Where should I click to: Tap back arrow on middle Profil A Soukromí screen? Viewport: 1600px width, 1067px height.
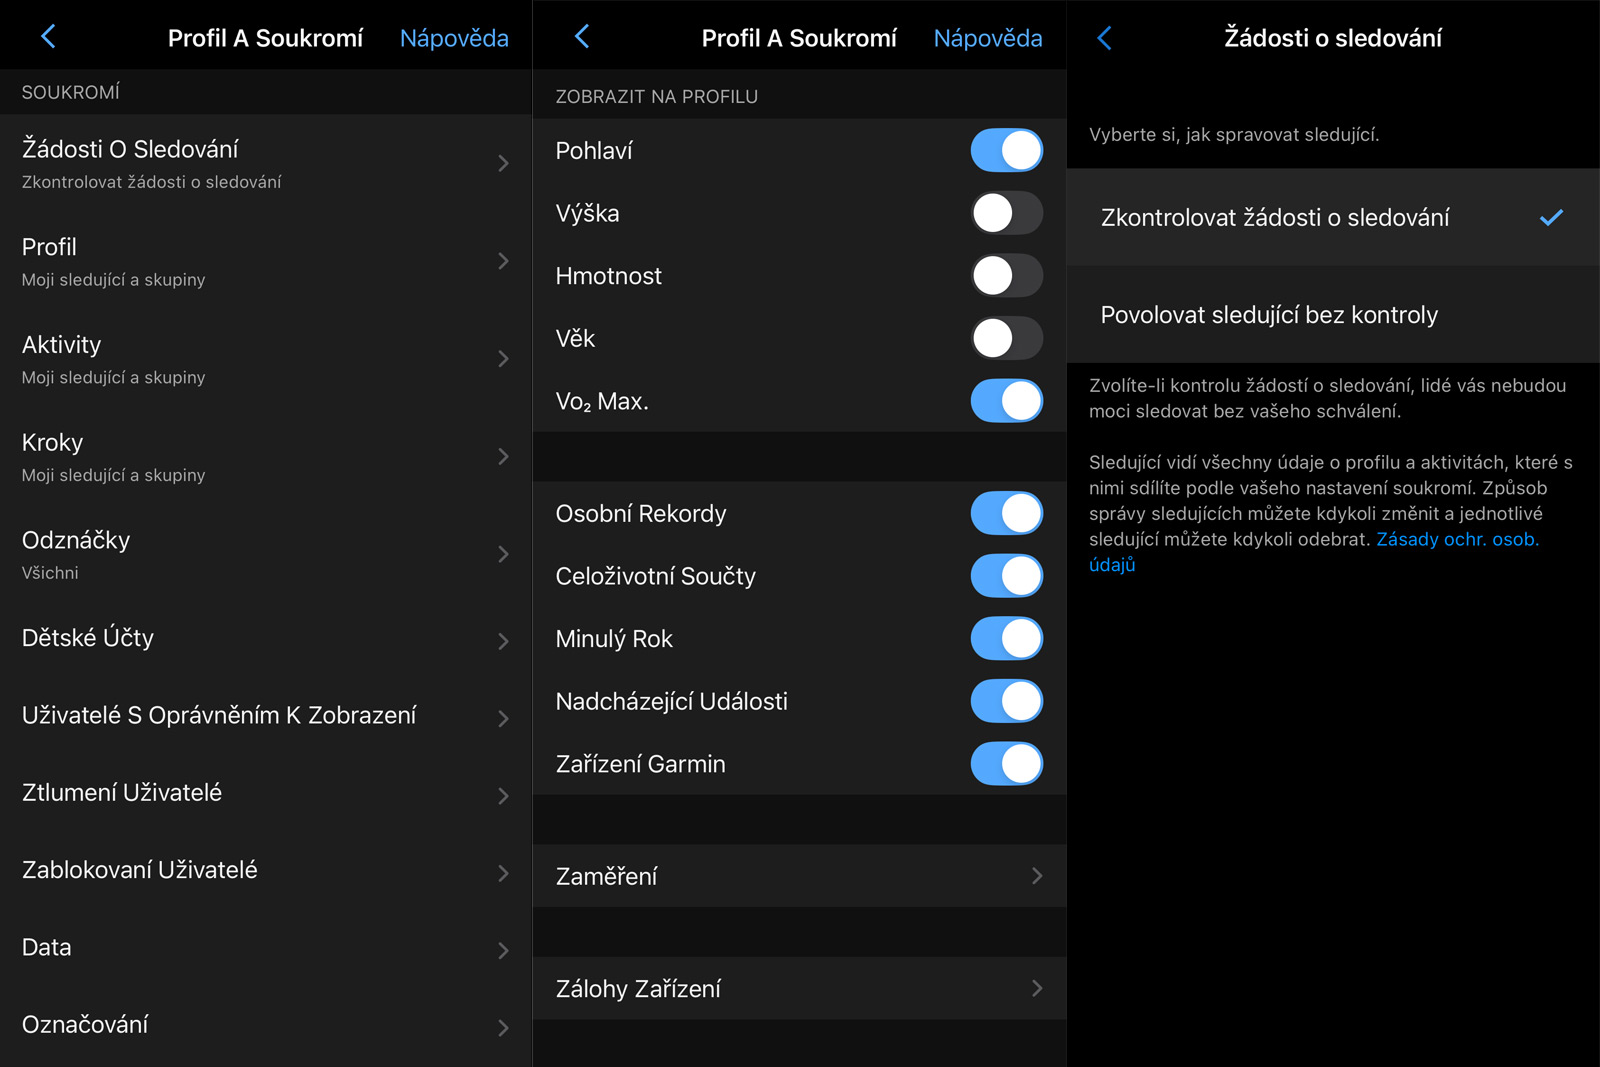(582, 37)
